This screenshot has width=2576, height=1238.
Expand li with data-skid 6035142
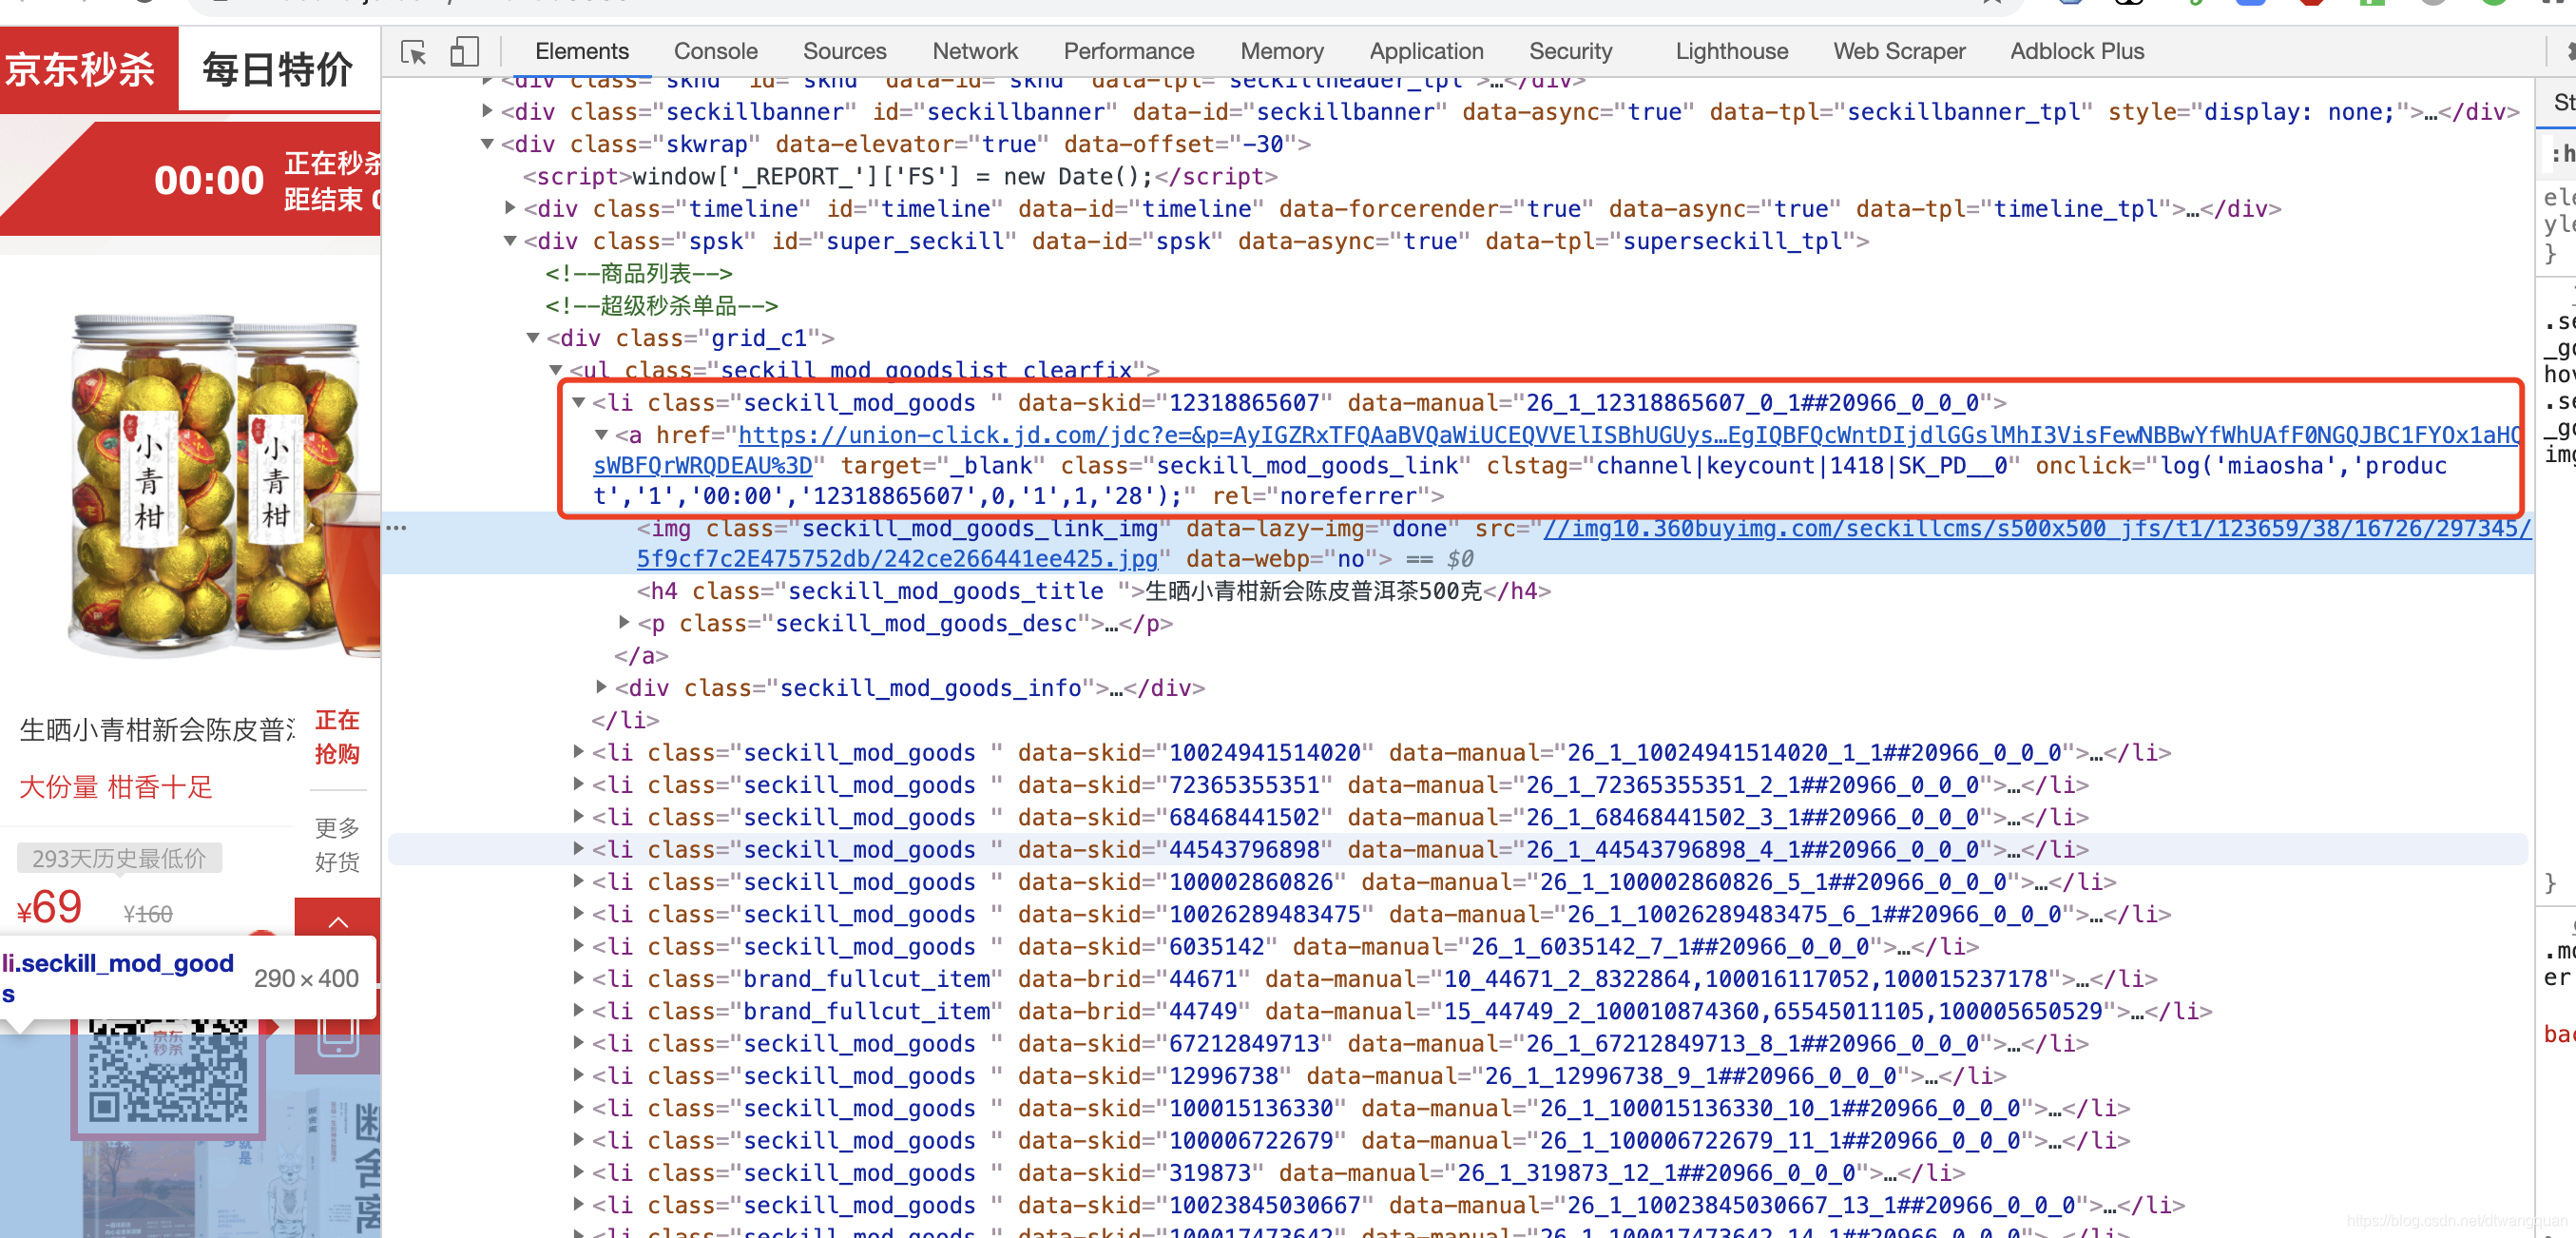579,945
